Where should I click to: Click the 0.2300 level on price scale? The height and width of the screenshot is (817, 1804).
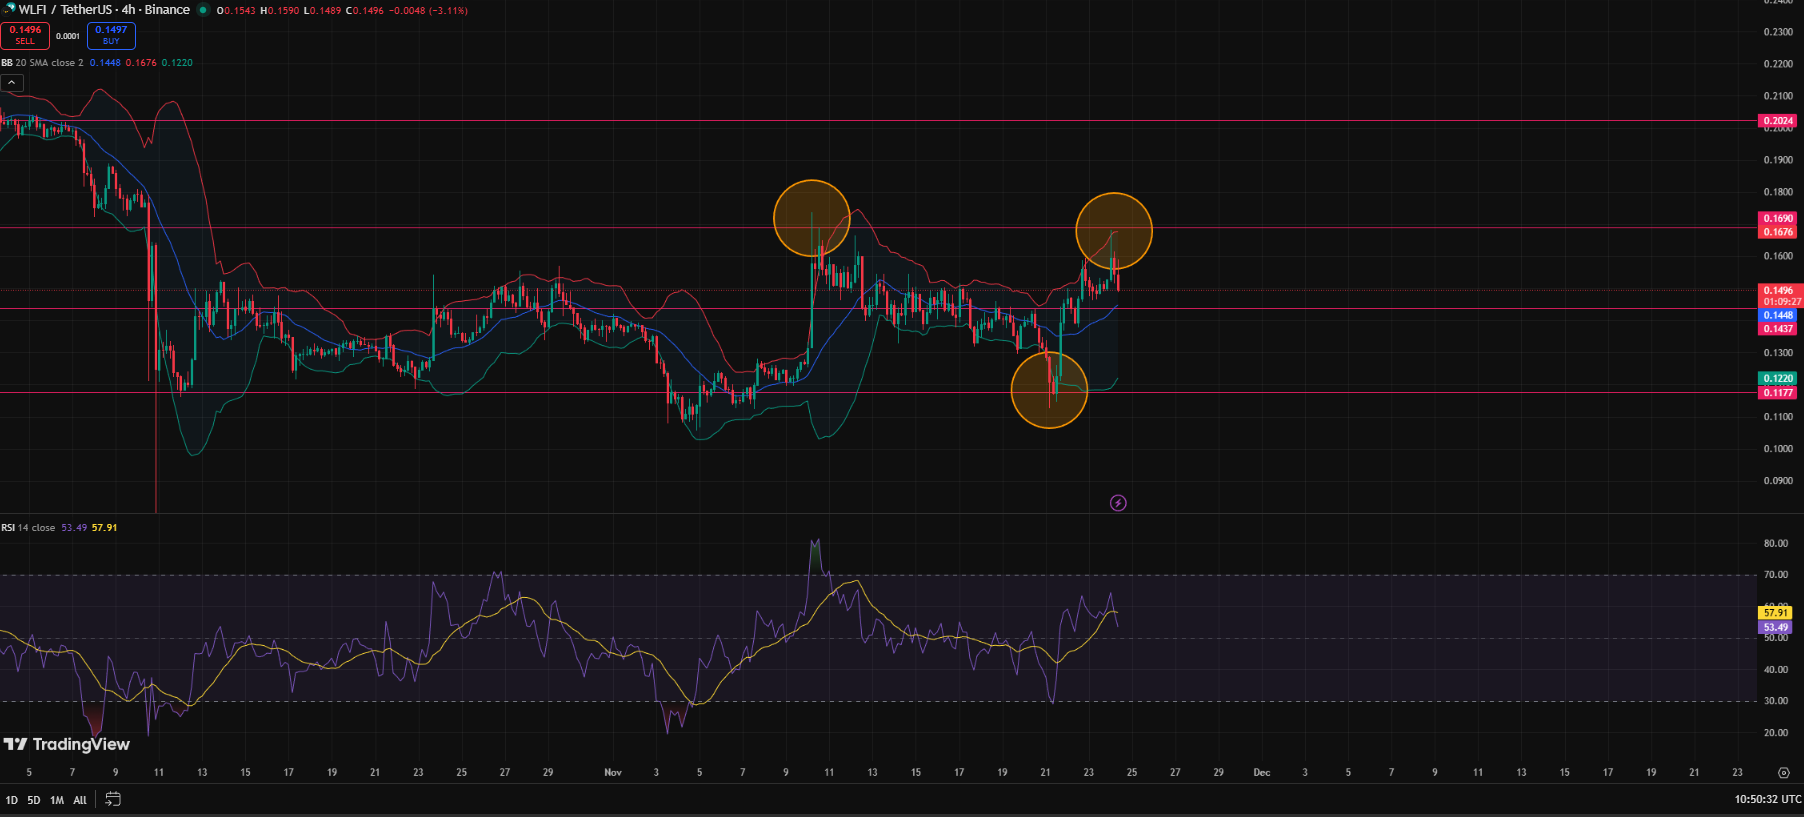point(1778,32)
